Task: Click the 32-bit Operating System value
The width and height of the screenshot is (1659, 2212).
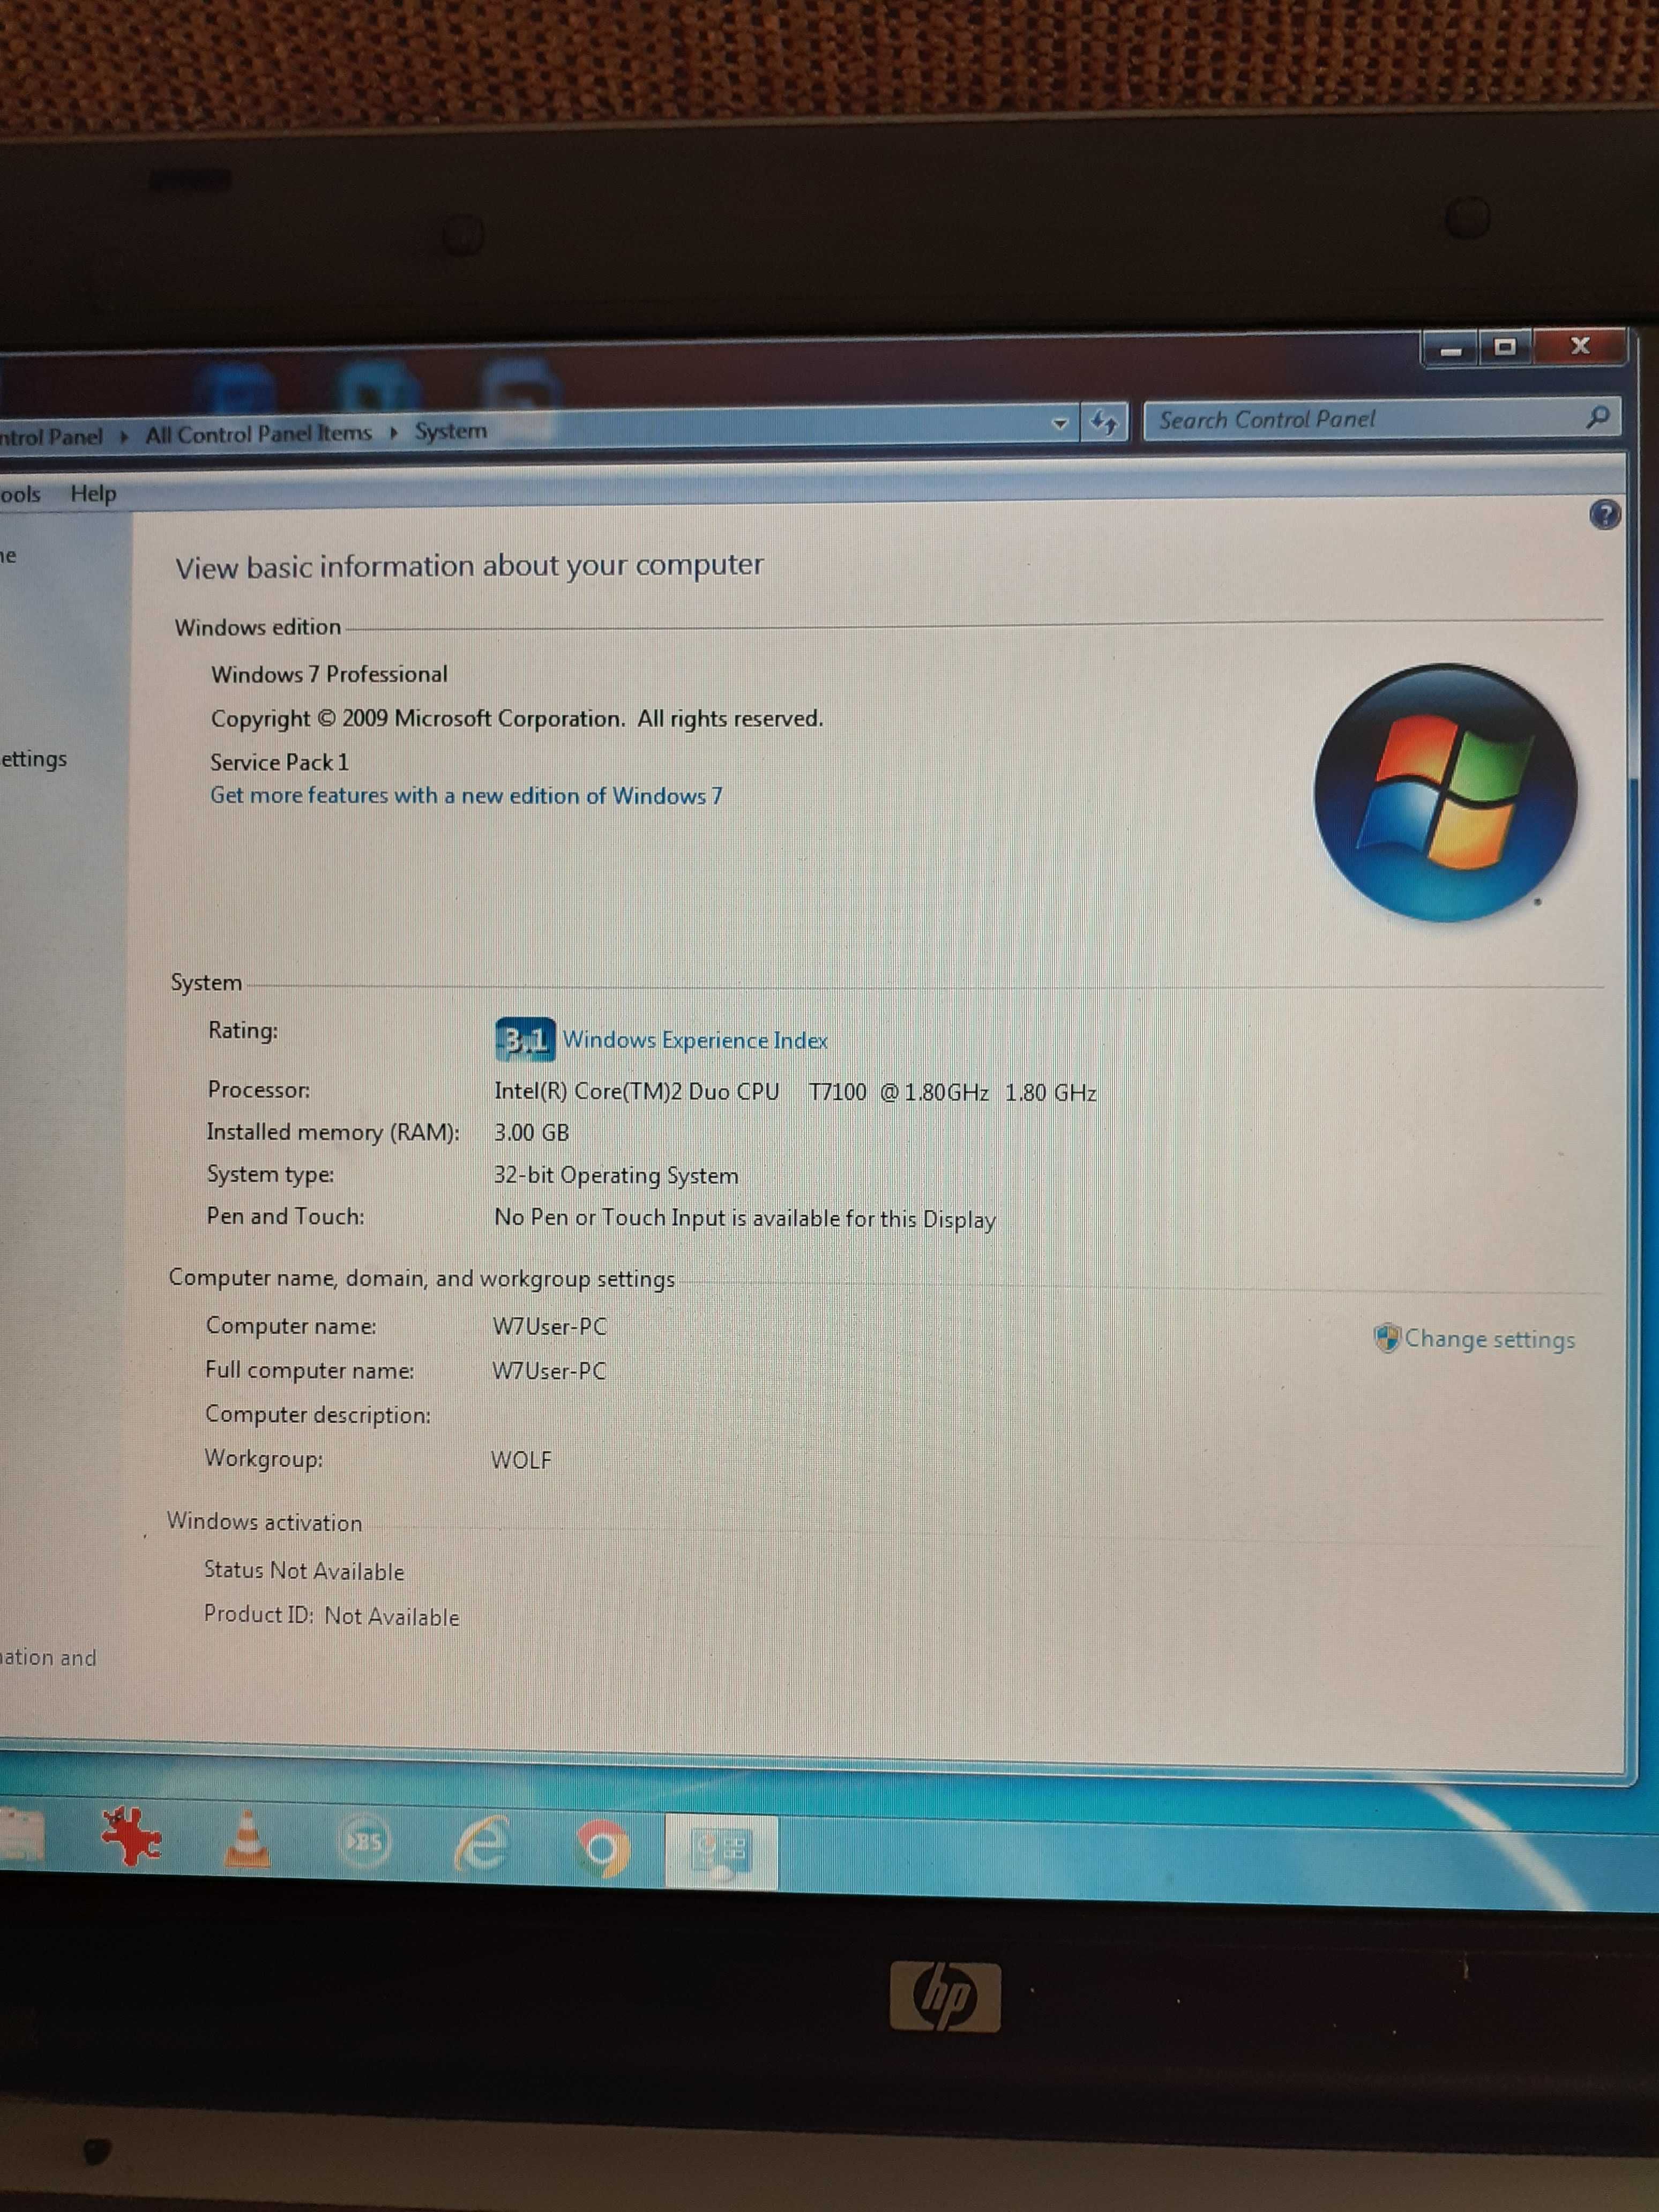Action: [616, 1176]
